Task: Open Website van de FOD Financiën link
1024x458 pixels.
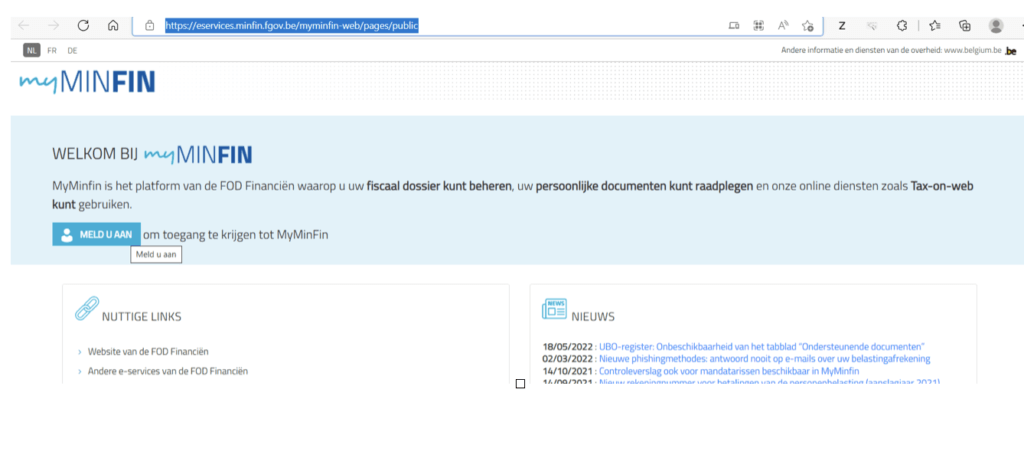Action: click(x=148, y=352)
